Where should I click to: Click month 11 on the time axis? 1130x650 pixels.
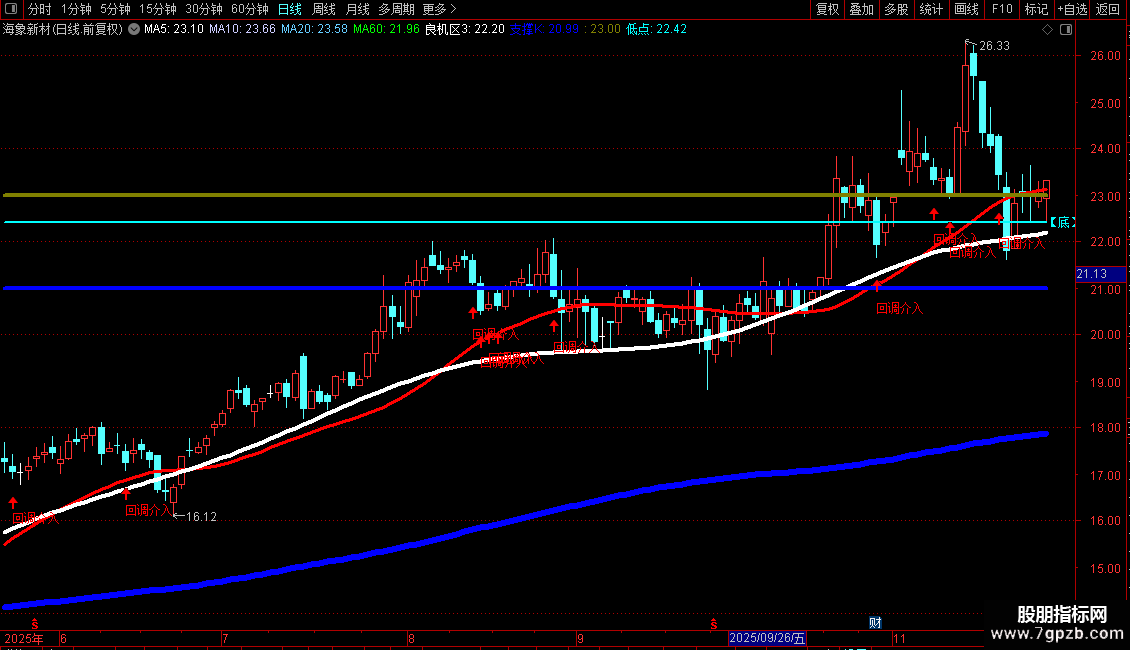coord(899,638)
